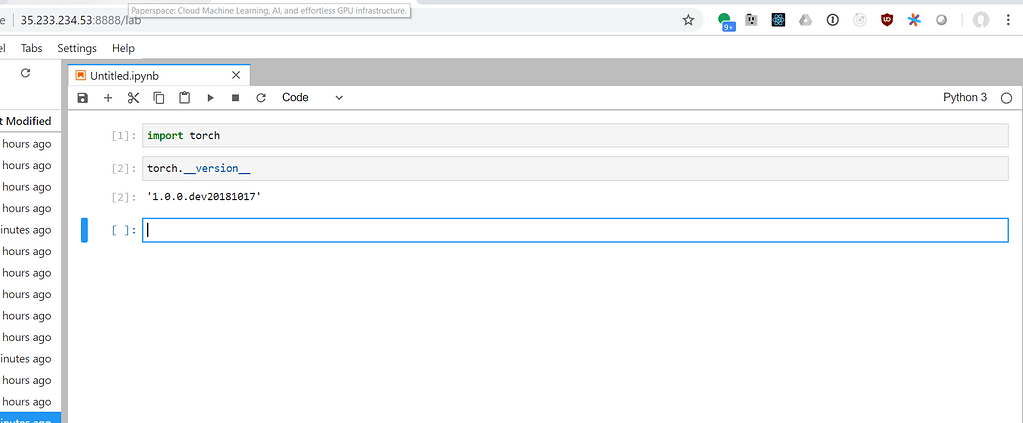
Task: Save the notebook with the disk icon
Action: (83, 98)
